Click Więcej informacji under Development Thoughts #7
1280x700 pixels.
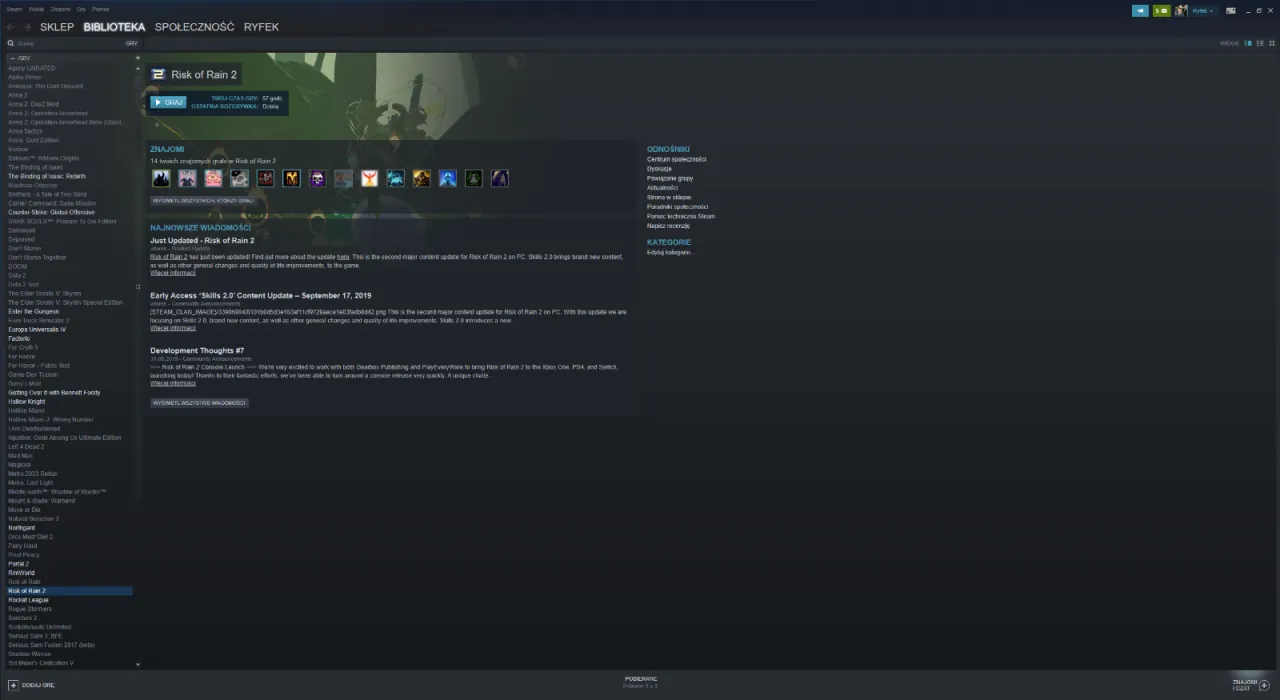173,383
